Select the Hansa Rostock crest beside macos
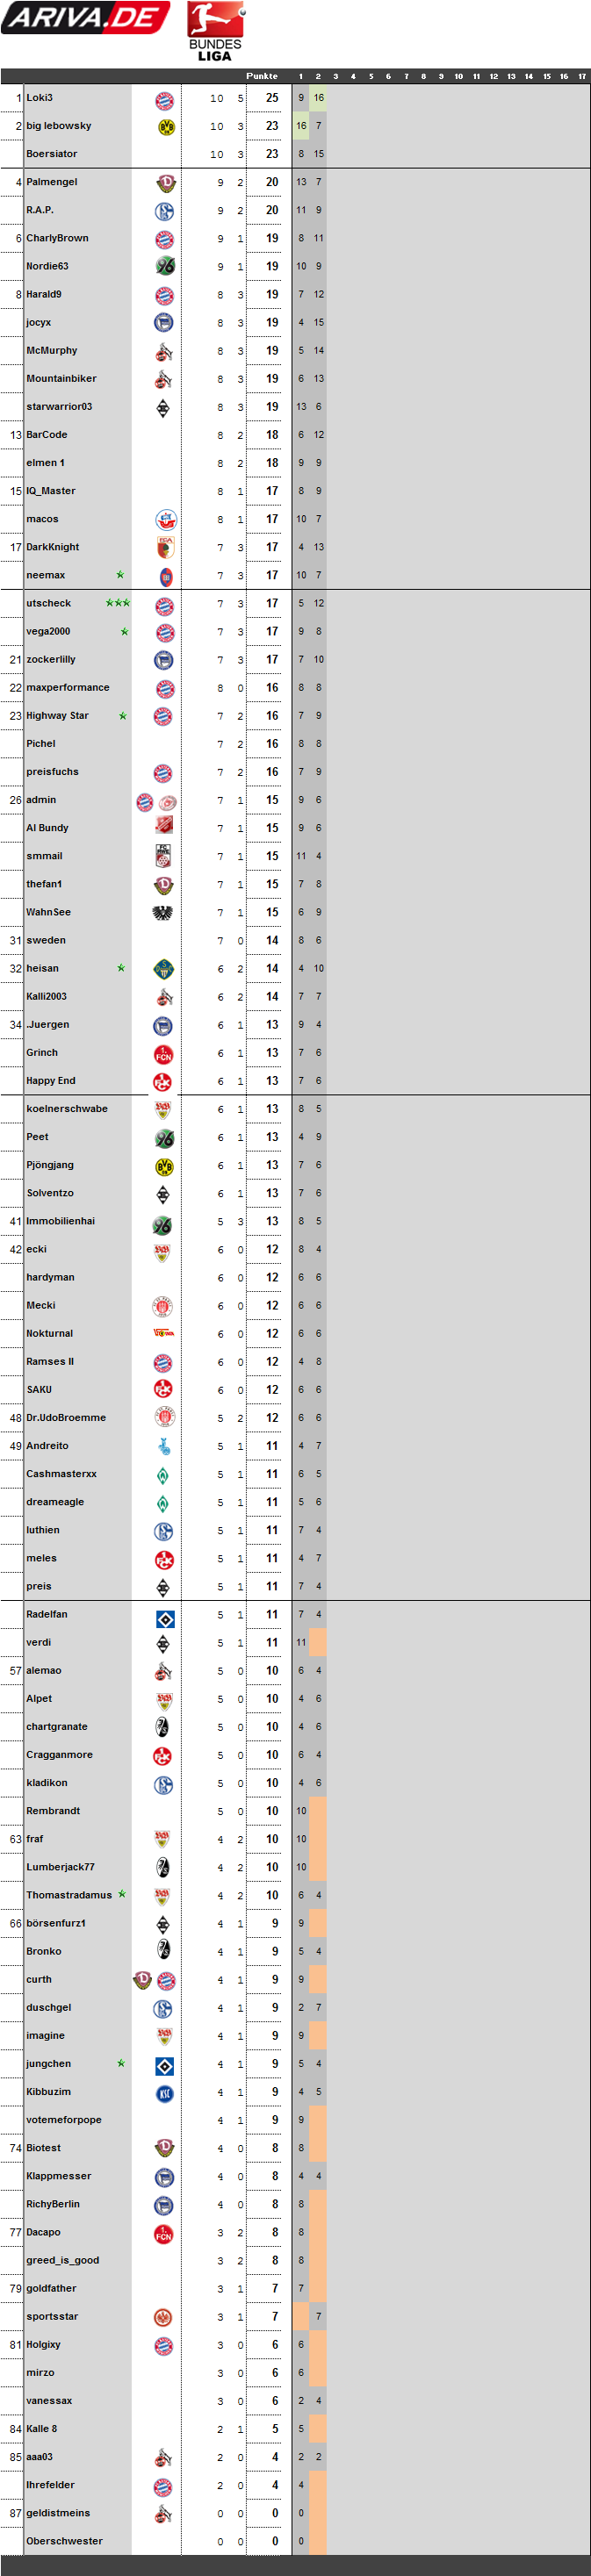 [166, 520]
